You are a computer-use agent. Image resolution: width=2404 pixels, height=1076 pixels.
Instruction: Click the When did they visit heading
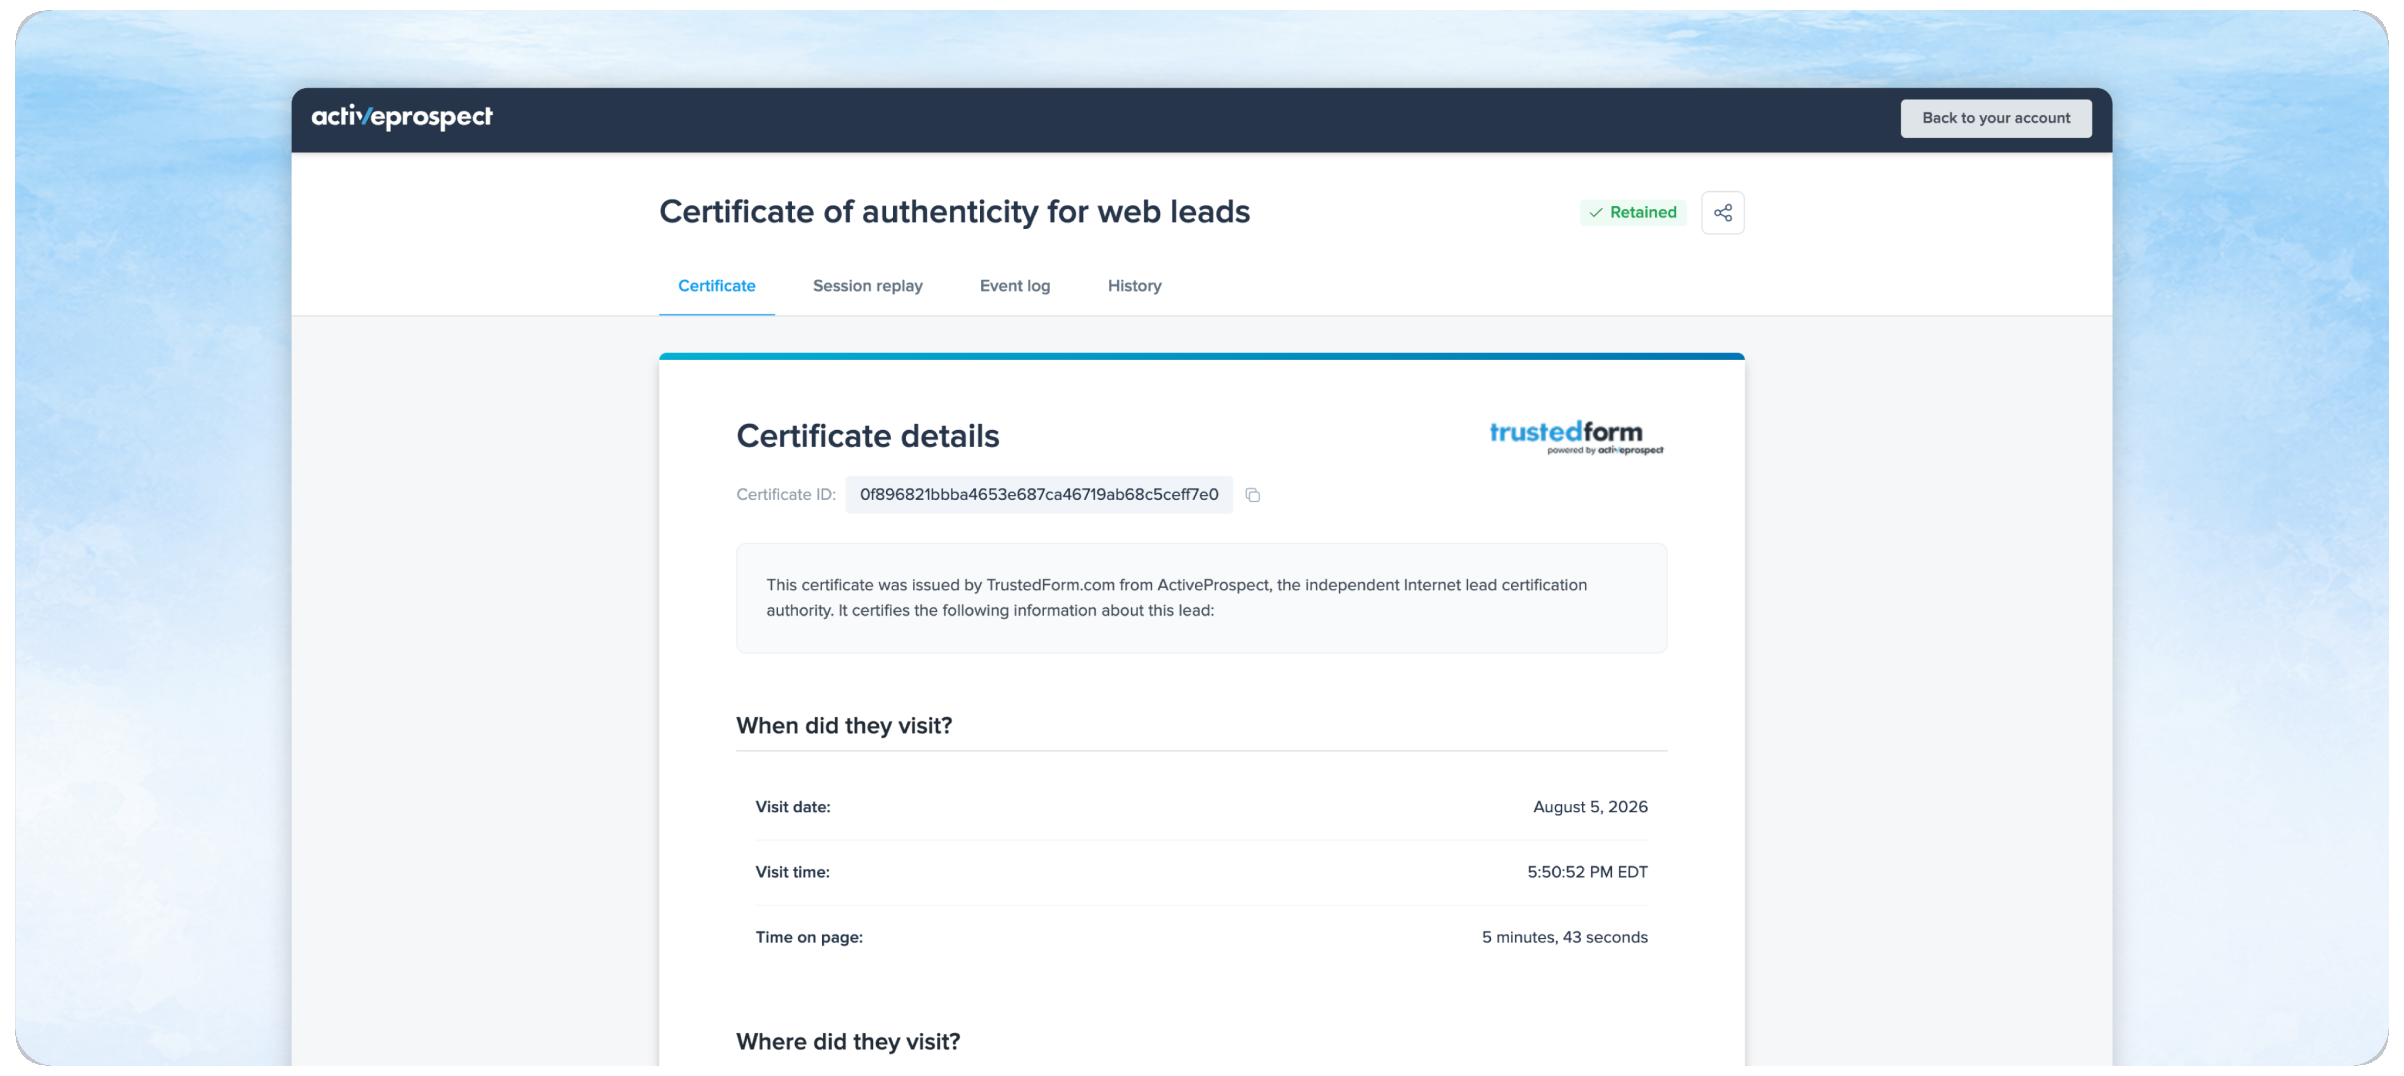click(844, 726)
